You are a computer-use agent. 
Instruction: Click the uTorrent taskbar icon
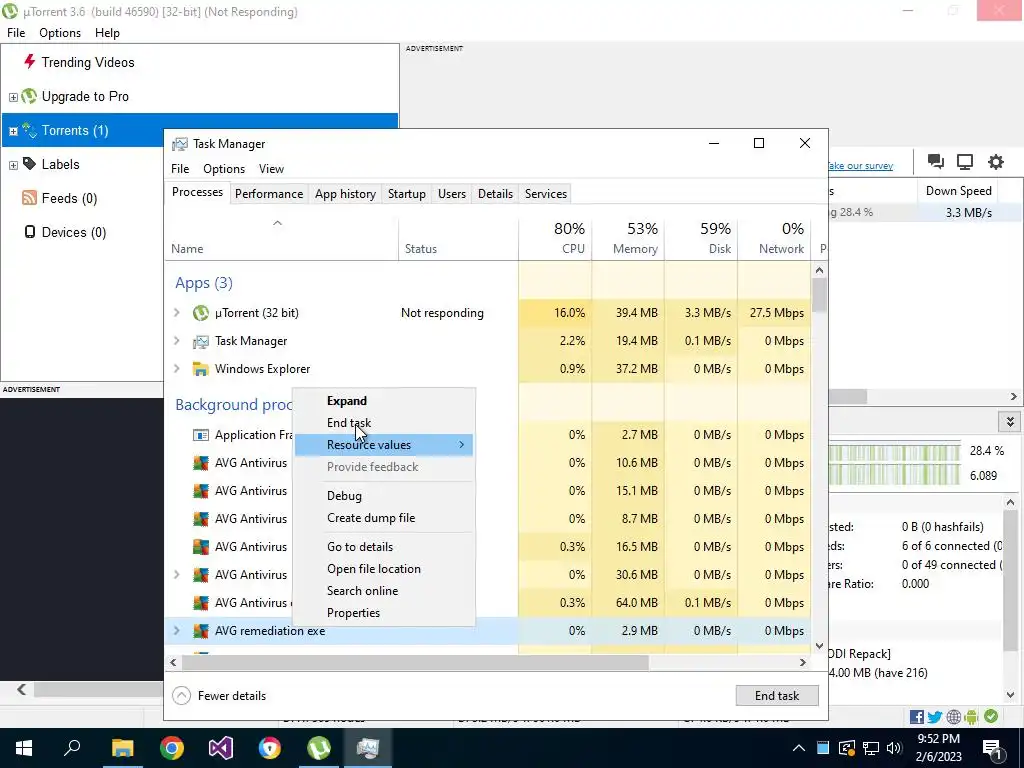pos(319,748)
